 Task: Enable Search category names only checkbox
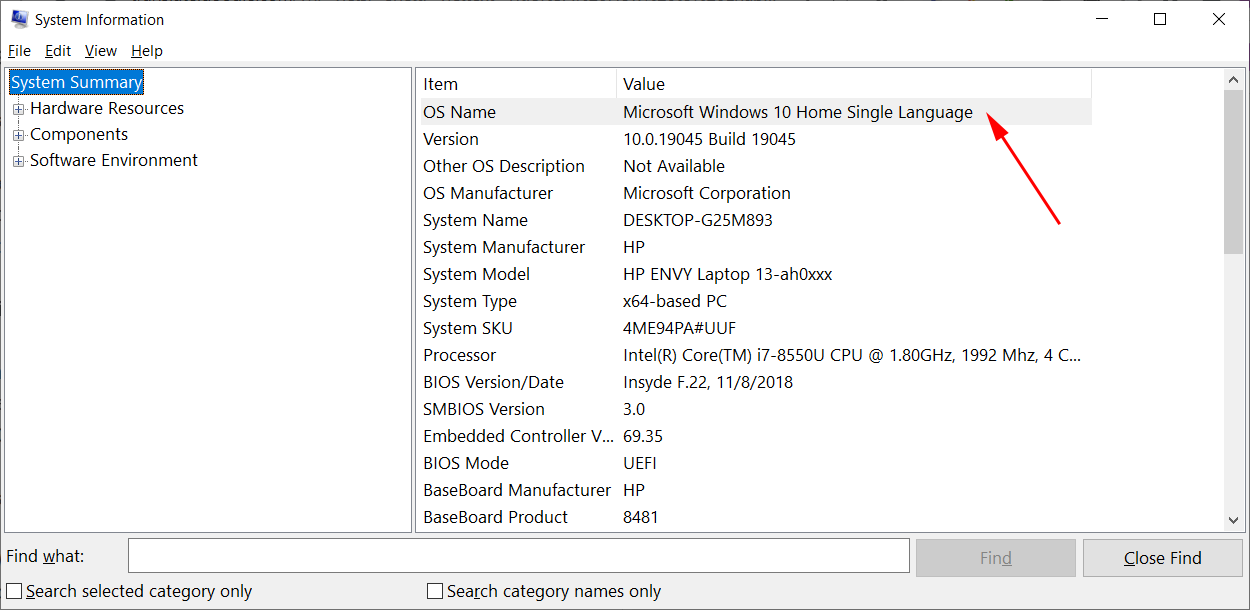[x=435, y=591]
